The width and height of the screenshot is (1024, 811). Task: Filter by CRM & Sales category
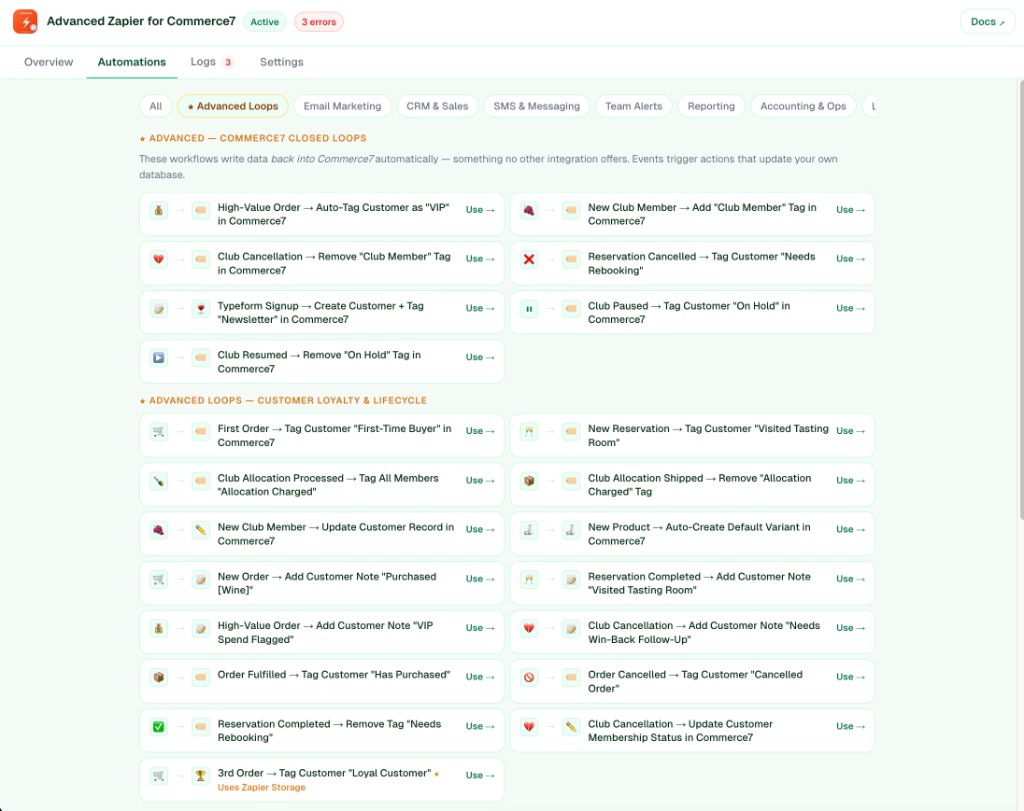[x=437, y=106]
